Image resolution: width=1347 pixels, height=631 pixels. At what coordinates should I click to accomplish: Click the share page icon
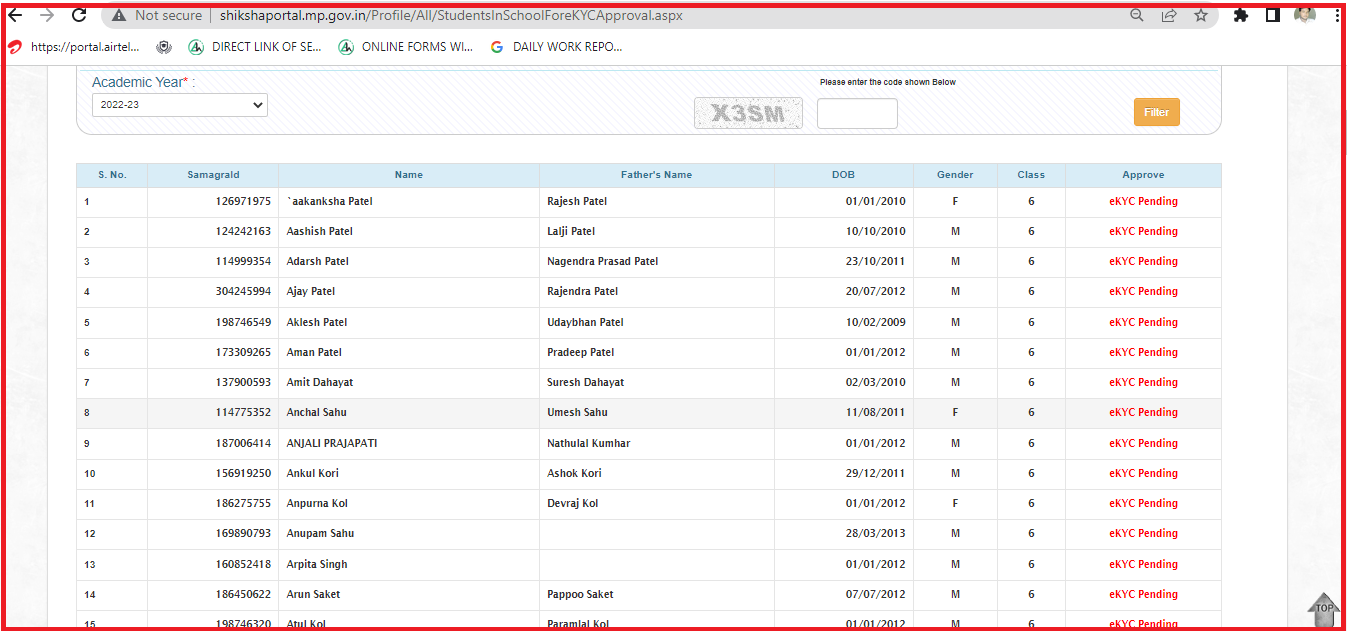click(1169, 16)
